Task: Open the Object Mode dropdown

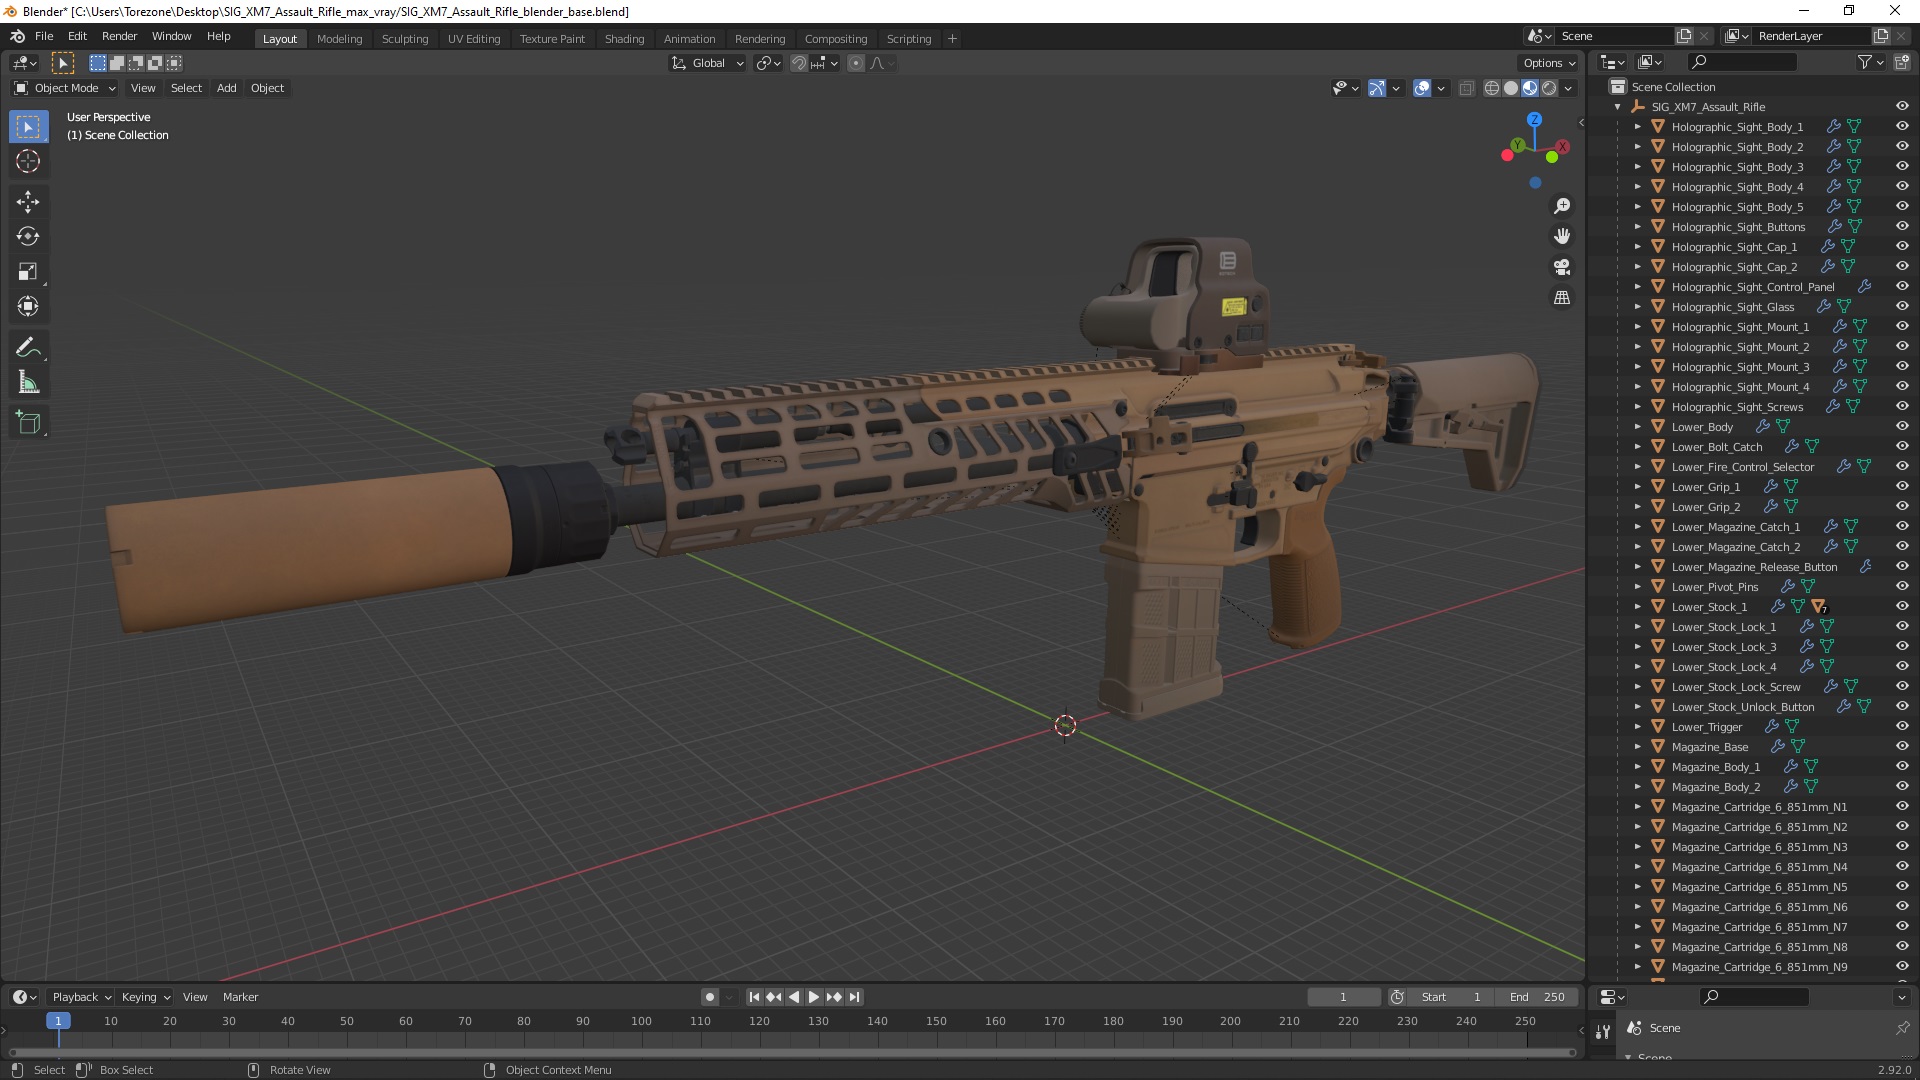Action: tap(65, 88)
